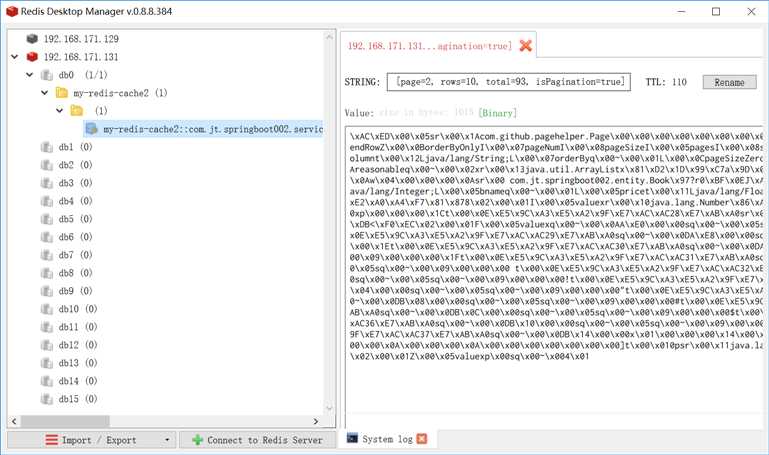Click the db2 database icon

pyautogui.click(x=47, y=165)
